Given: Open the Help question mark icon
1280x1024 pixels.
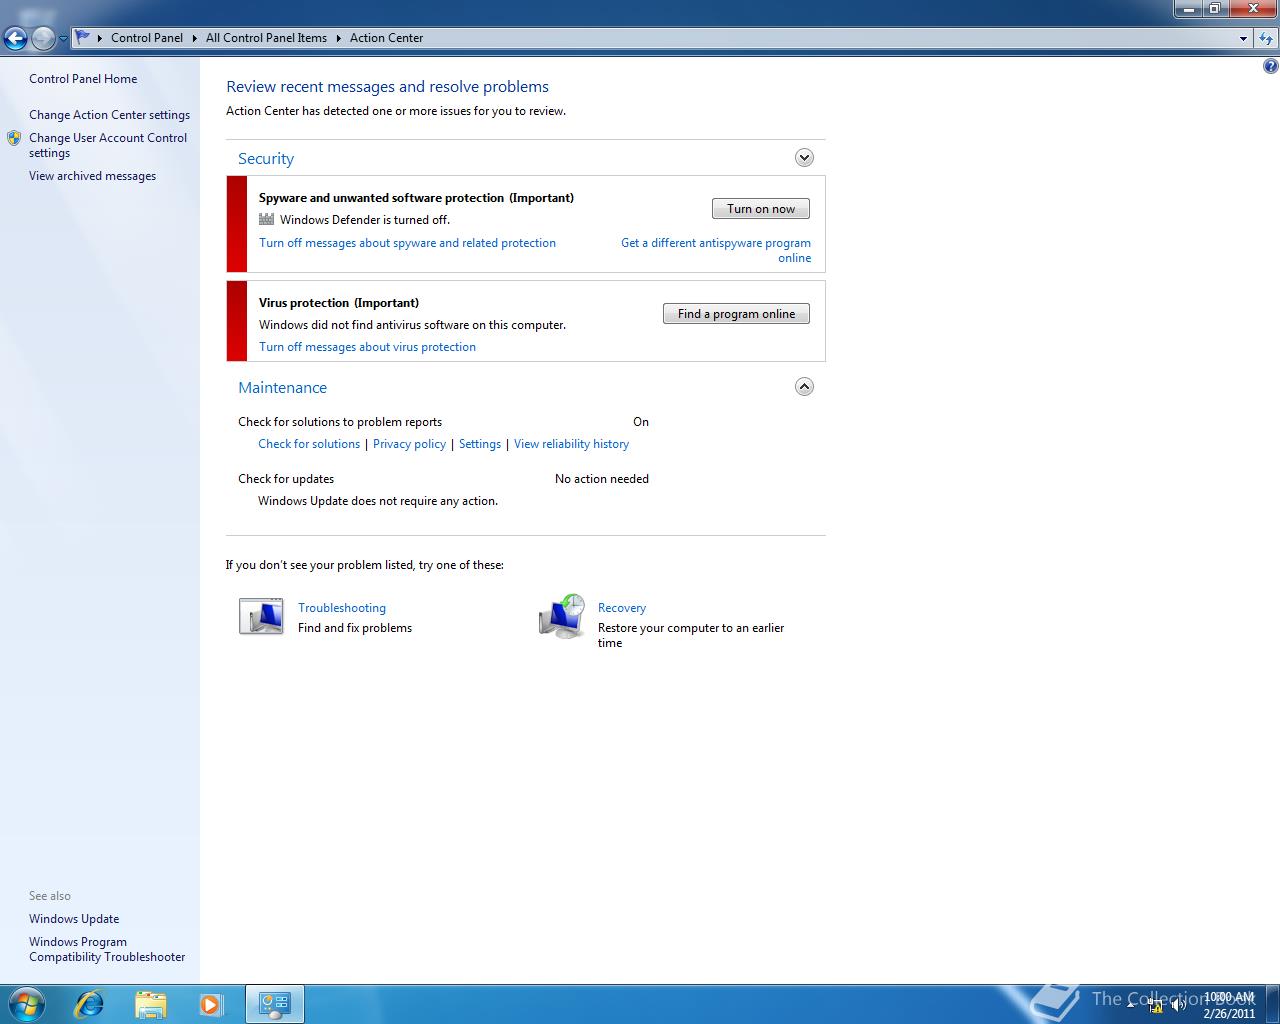Looking at the screenshot, I should (x=1270, y=67).
